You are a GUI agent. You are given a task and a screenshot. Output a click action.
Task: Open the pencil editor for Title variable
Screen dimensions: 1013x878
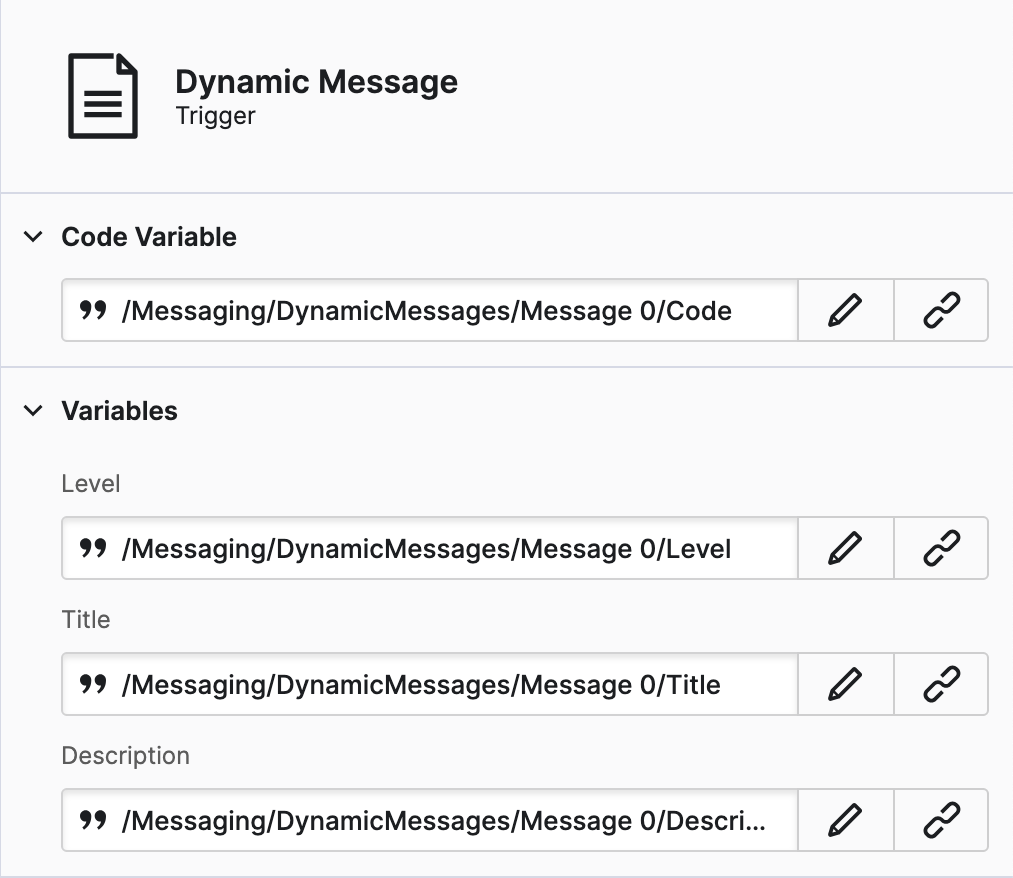pyautogui.click(x=845, y=684)
